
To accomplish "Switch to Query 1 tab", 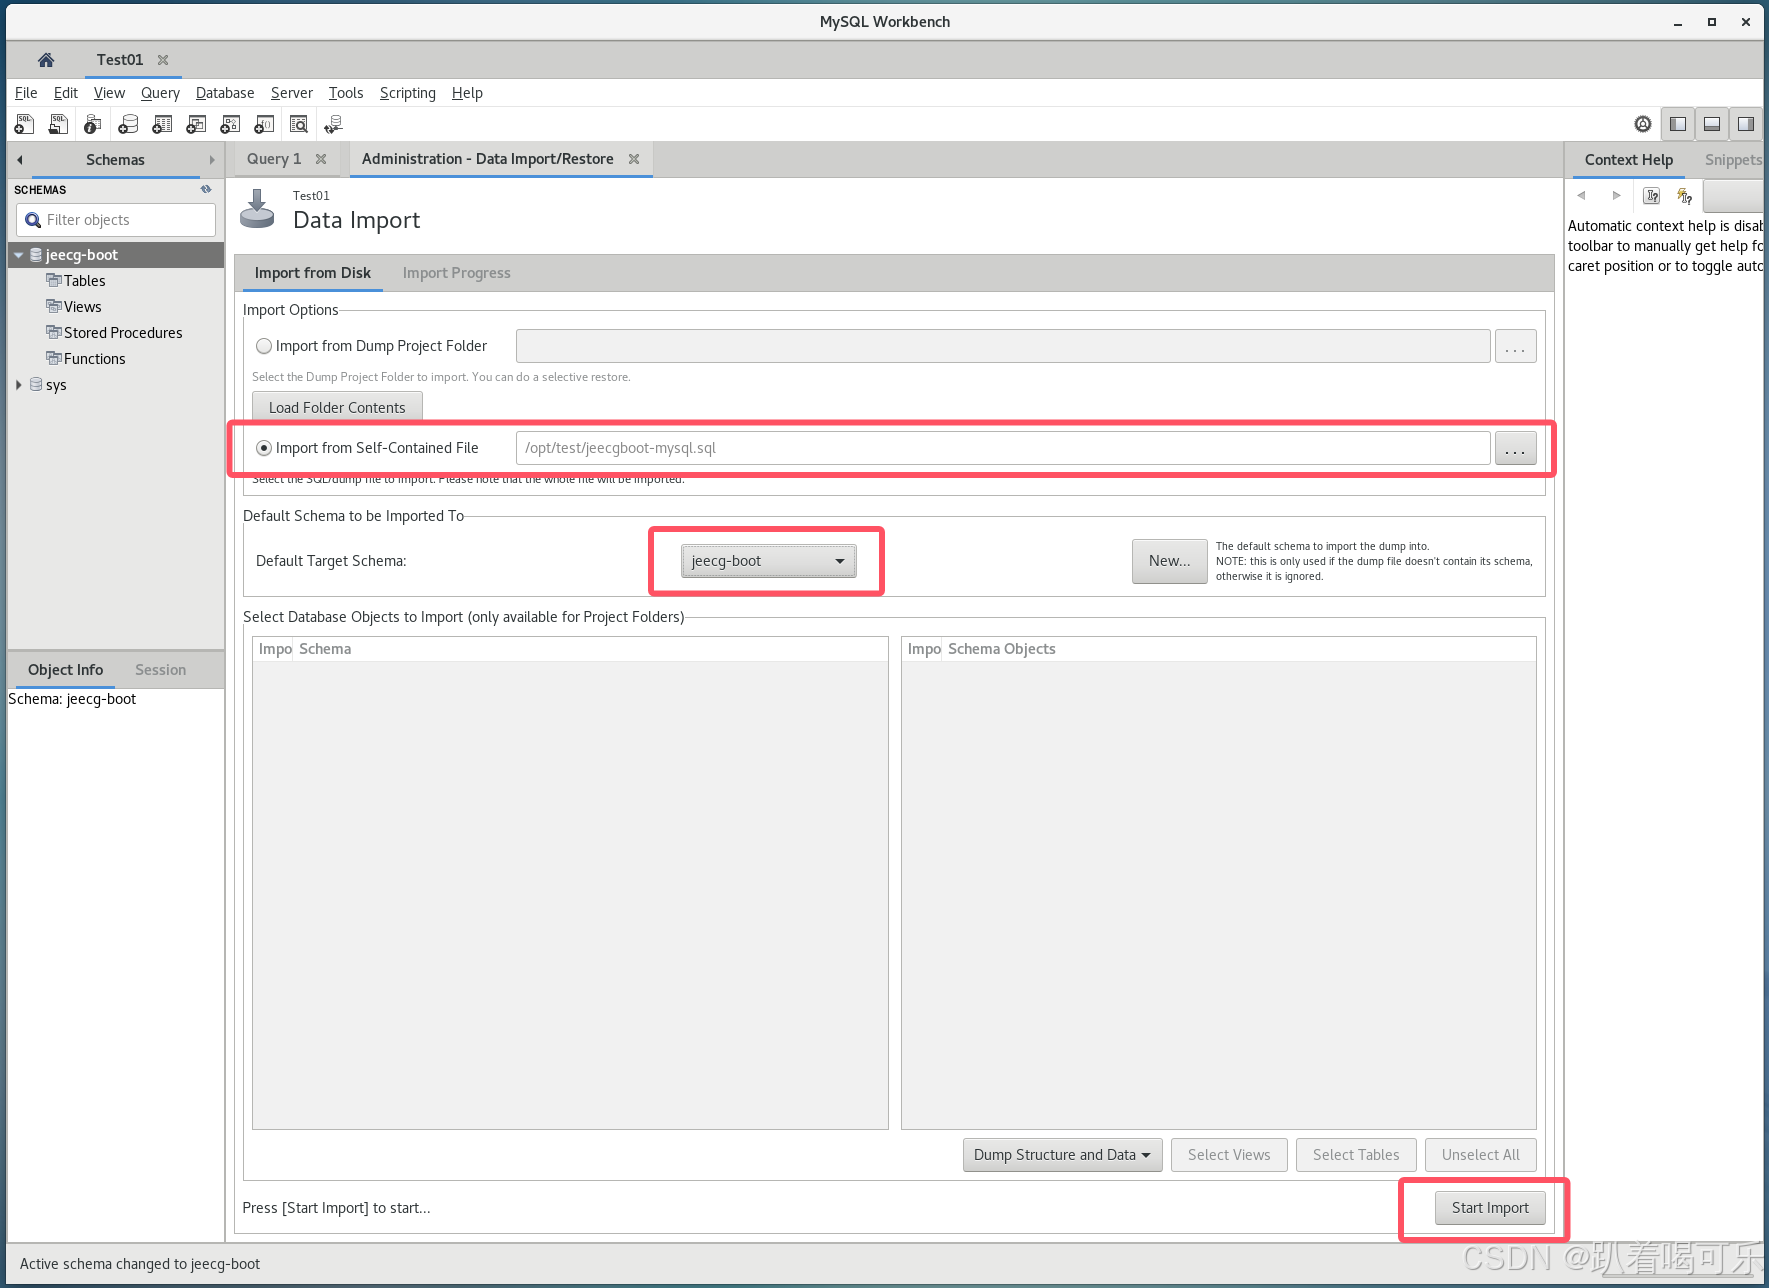I will pos(274,159).
